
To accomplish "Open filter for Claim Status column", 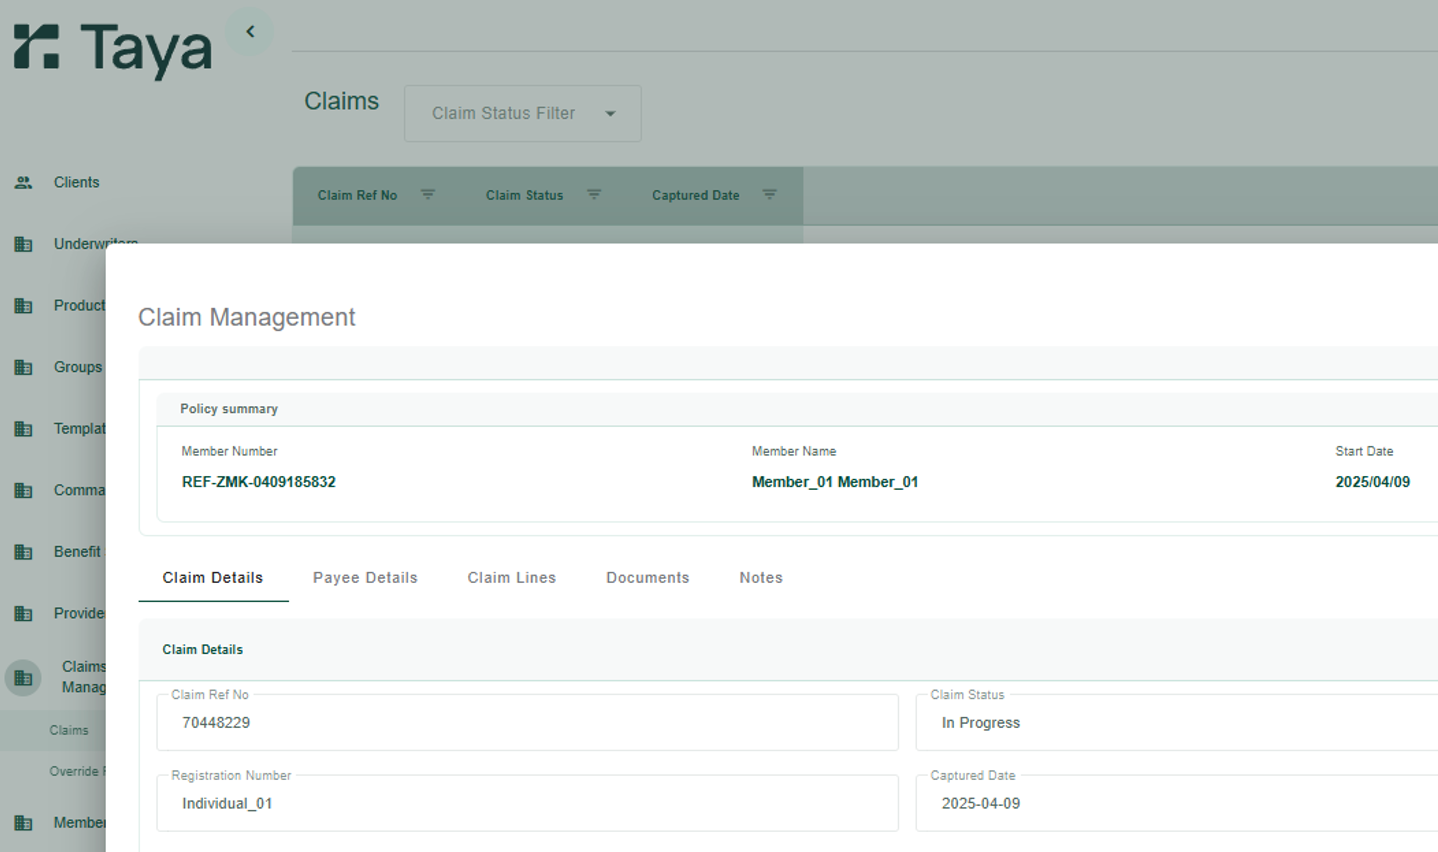I will click(x=594, y=195).
